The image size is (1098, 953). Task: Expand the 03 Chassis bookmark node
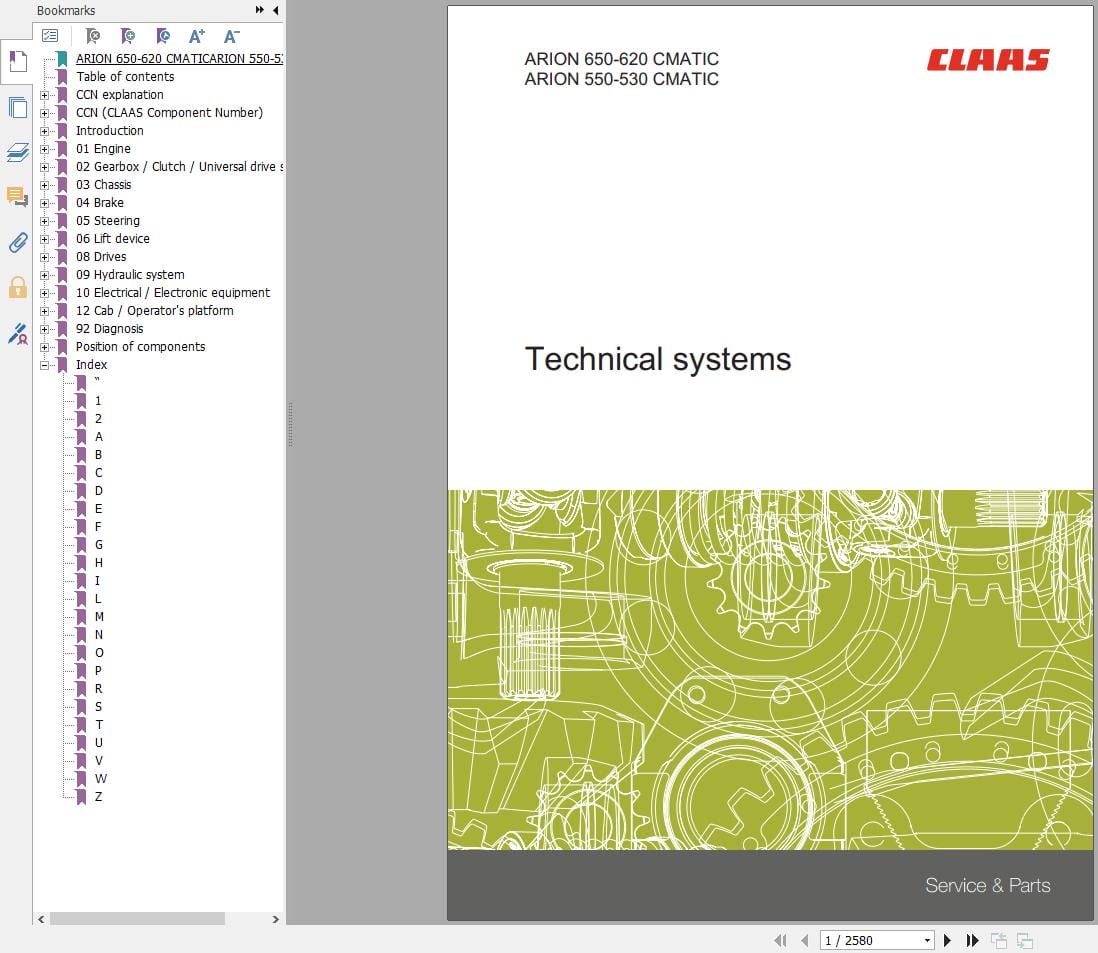coord(45,186)
